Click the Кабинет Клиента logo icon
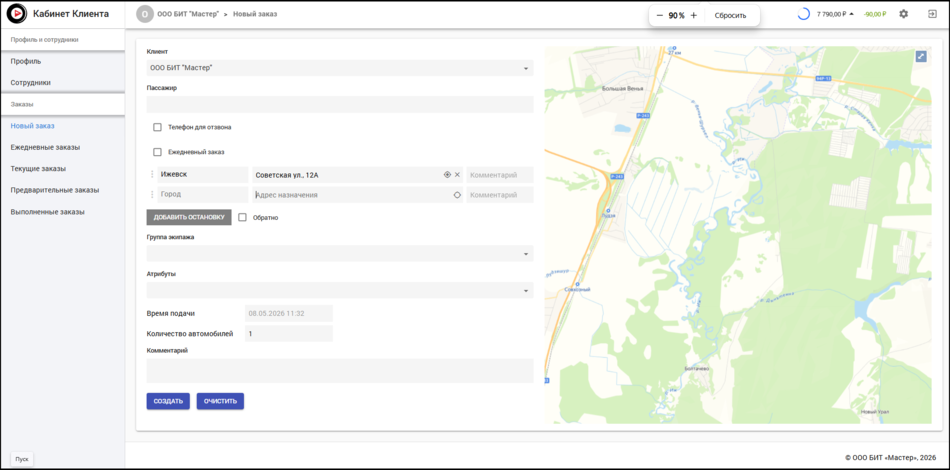Viewport: 950px width, 470px height. [x=16, y=13]
